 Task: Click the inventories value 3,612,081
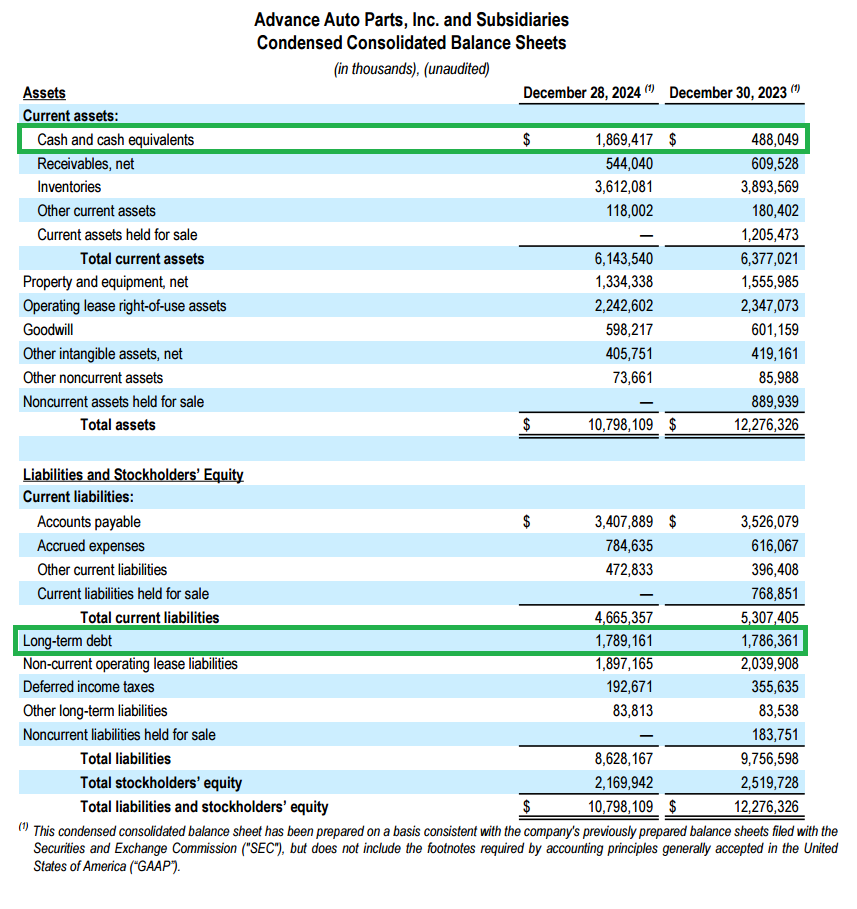pyautogui.click(x=623, y=187)
